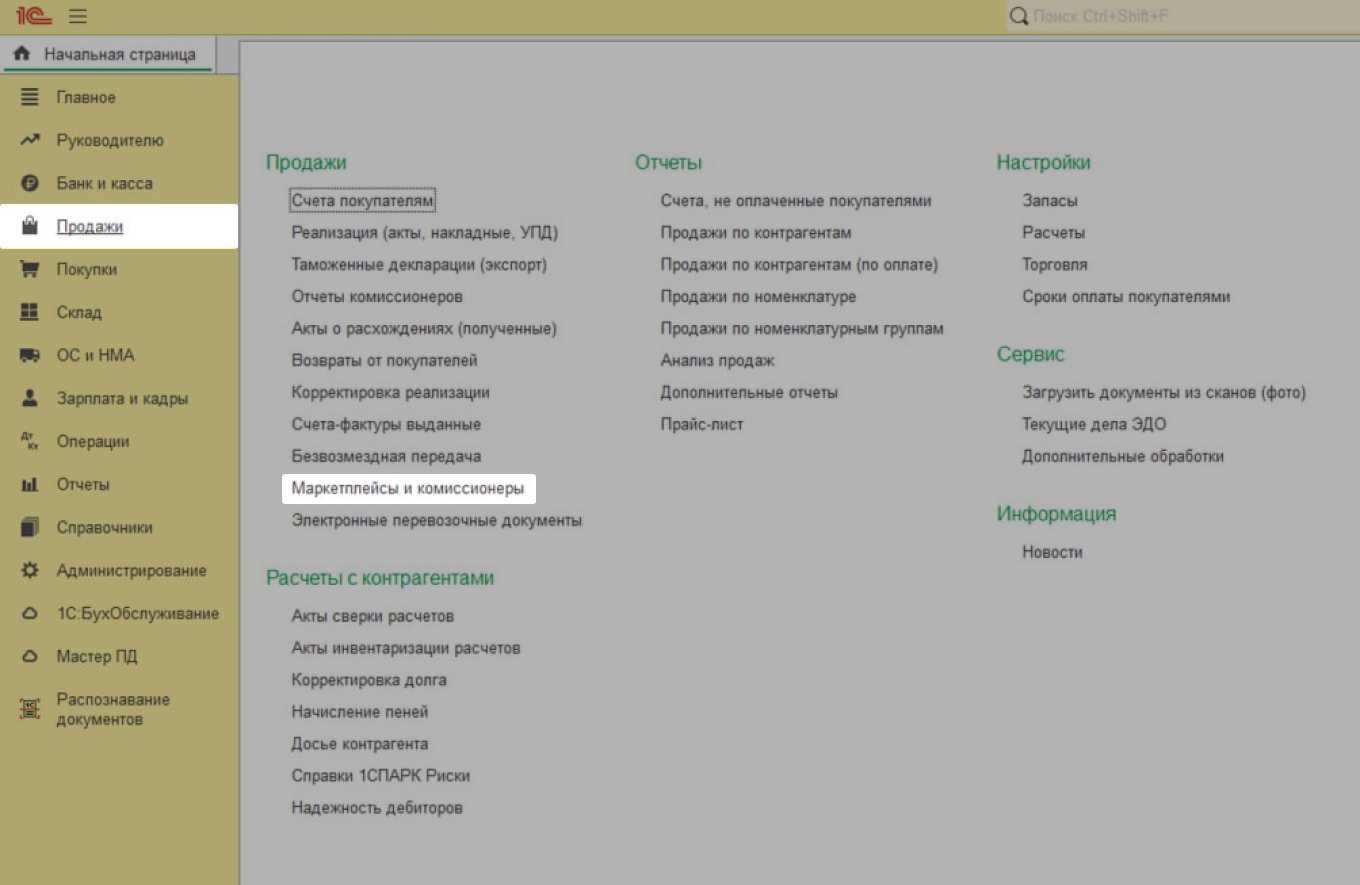Click the 1С:БухОбслуживание cloud icon
Image resolution: width=1360 pixels, height=885 pixels.
30,613
